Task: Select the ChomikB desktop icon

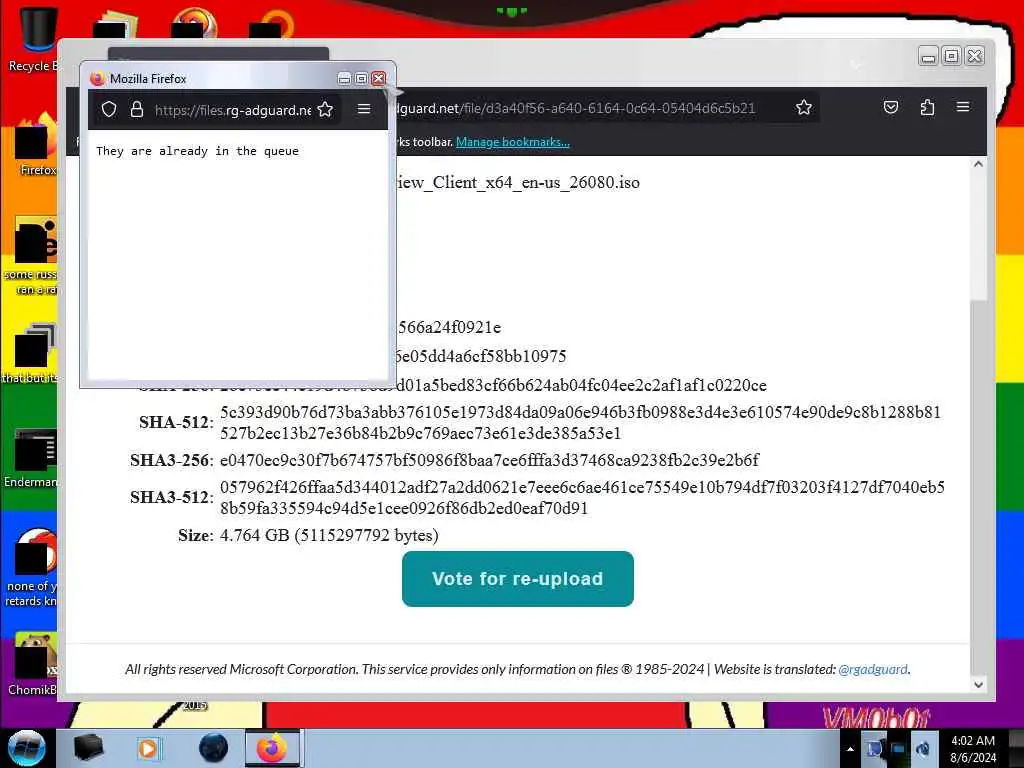Action: pos(33,665)
